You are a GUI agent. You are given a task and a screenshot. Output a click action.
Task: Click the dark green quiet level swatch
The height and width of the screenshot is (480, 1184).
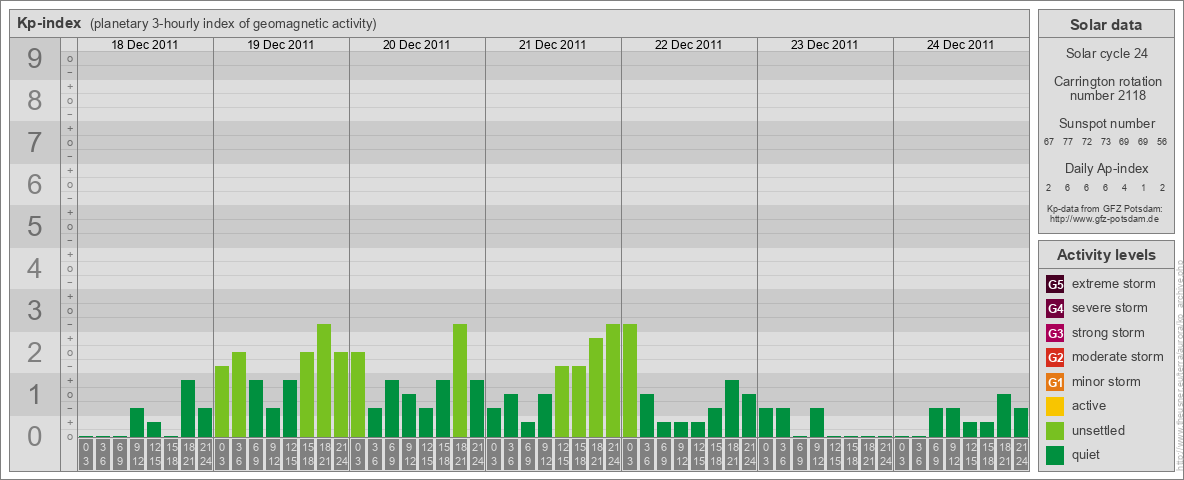1055,455
